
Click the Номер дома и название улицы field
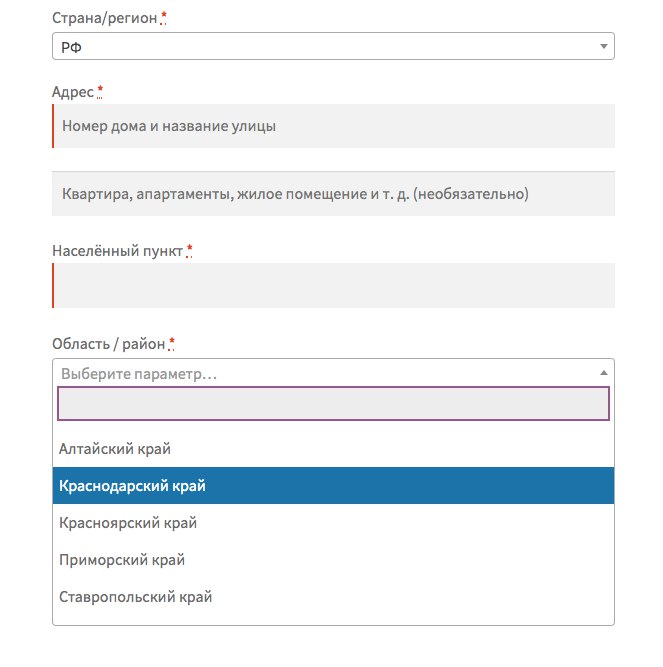click(x=332, y=127)
